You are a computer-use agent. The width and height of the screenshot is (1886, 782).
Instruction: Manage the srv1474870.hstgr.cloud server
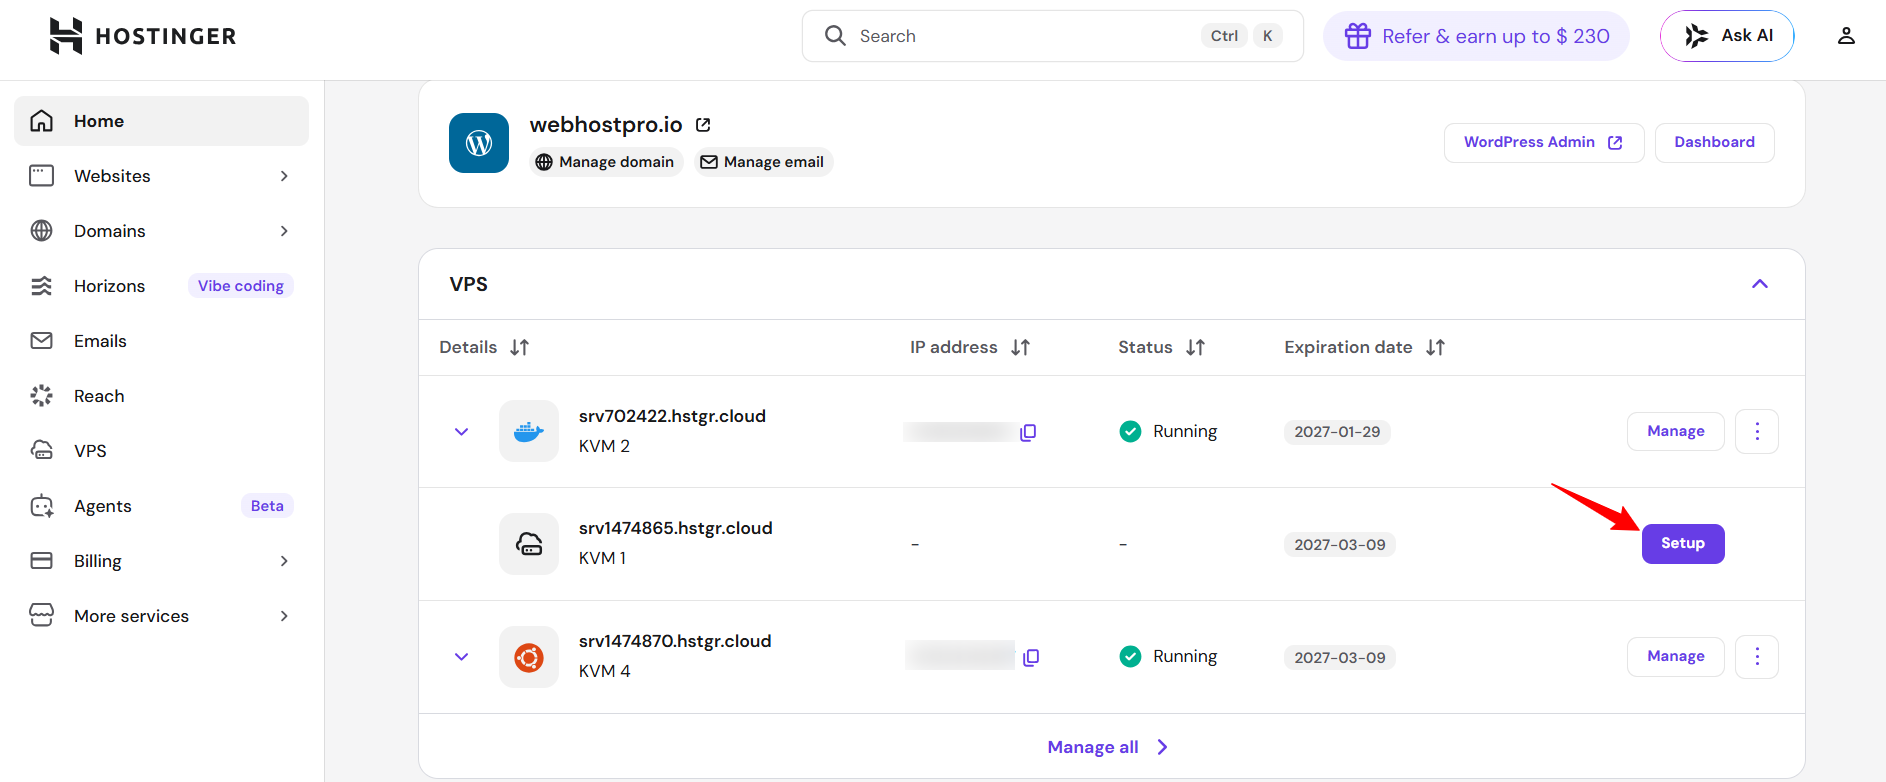[1676, 656]
